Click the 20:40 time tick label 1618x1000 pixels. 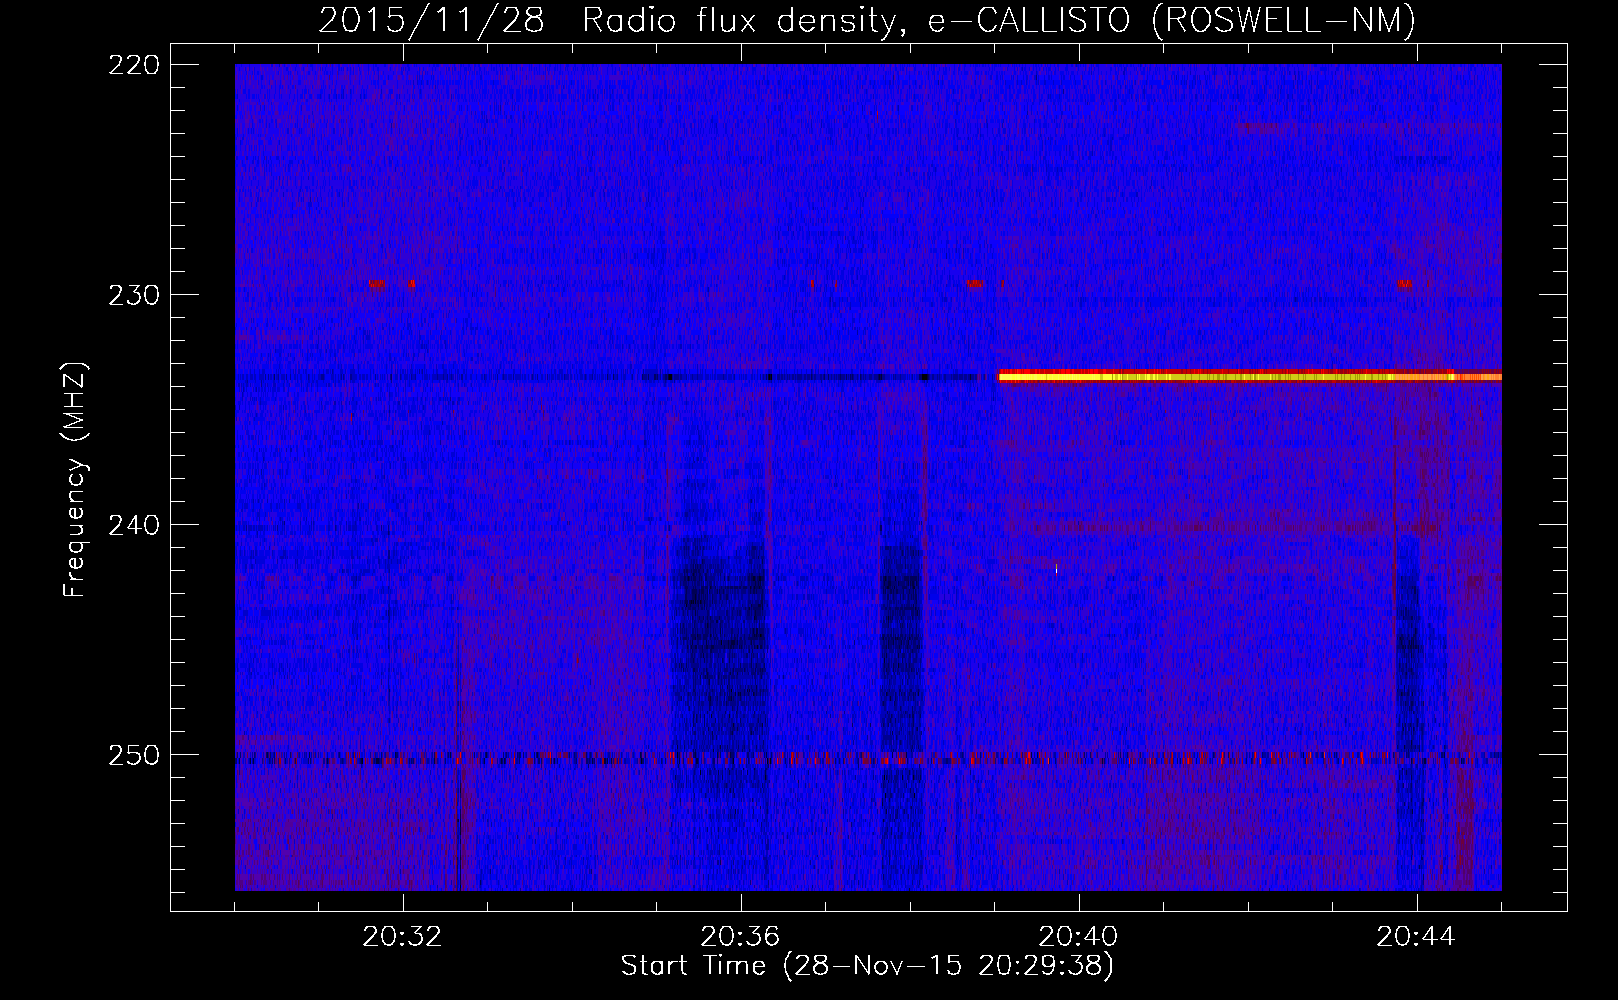1078,937
